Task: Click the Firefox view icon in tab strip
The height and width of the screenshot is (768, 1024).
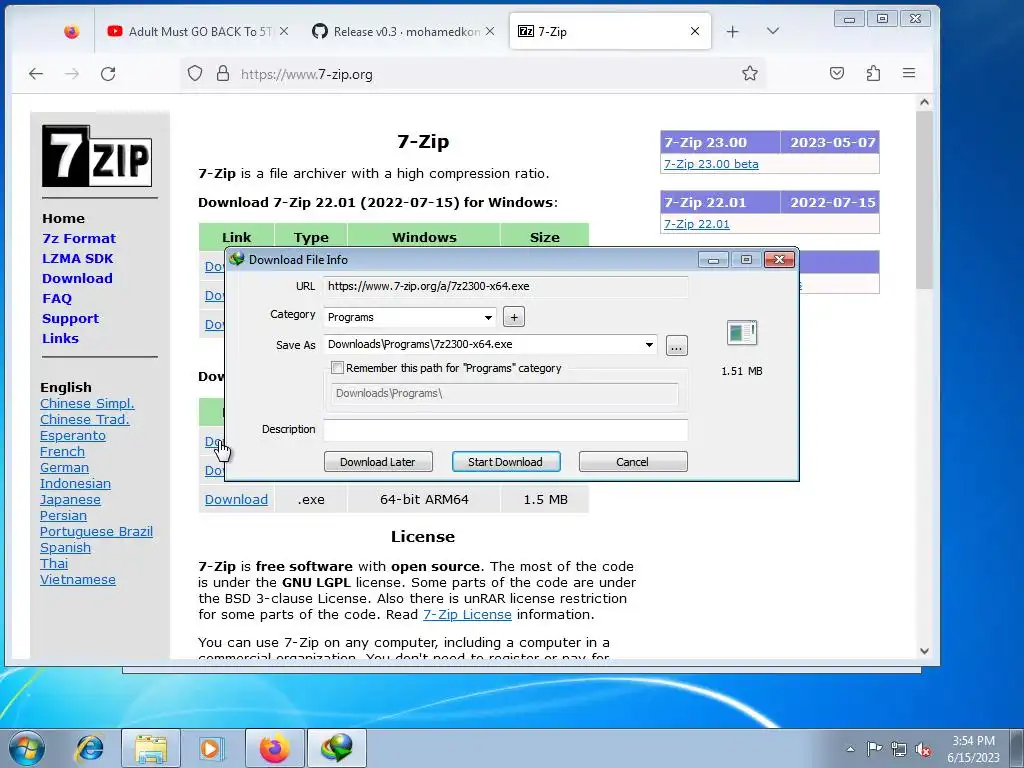Action: click(x=71, y=31)
